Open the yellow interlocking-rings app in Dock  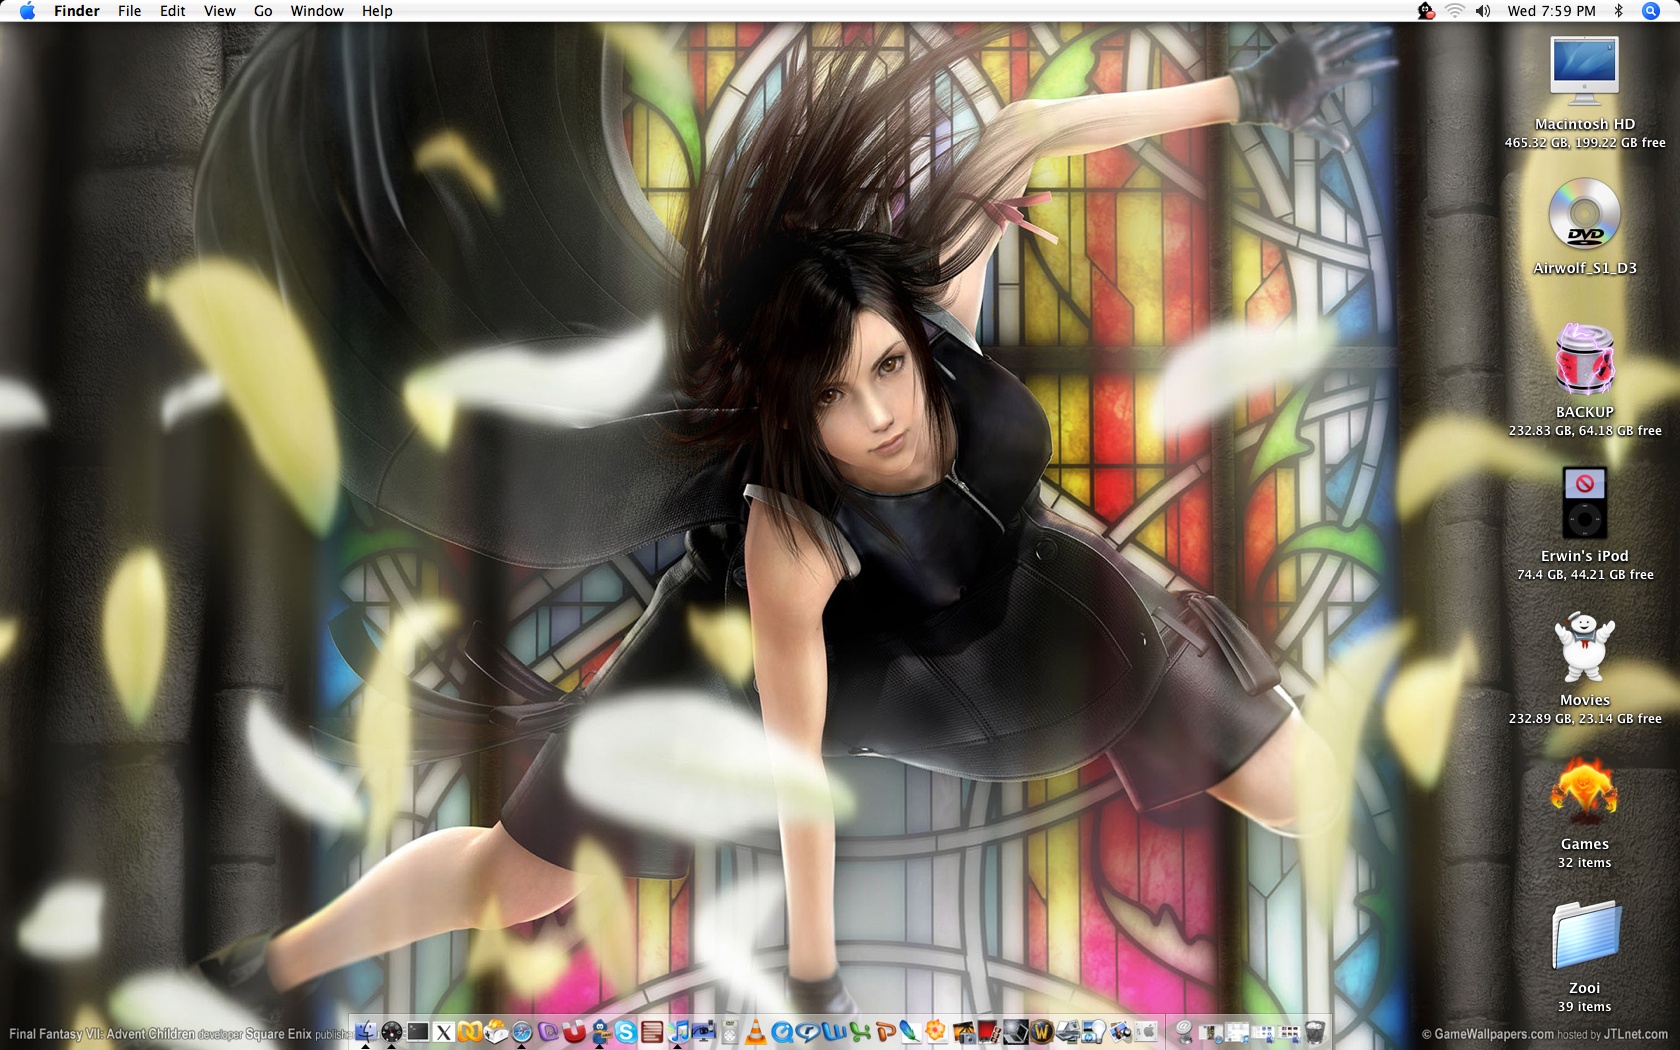coord(470,1031)
